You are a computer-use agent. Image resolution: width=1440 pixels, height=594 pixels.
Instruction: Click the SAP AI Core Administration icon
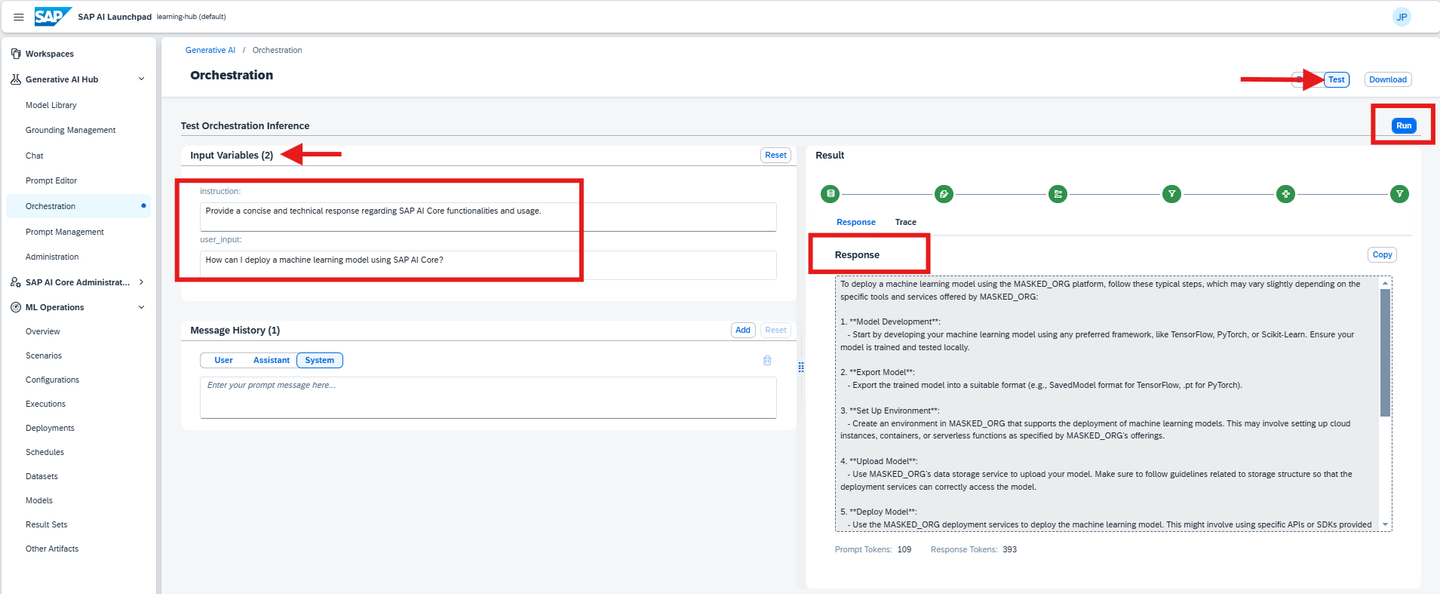pyautogui.click(x=16, y=283)
